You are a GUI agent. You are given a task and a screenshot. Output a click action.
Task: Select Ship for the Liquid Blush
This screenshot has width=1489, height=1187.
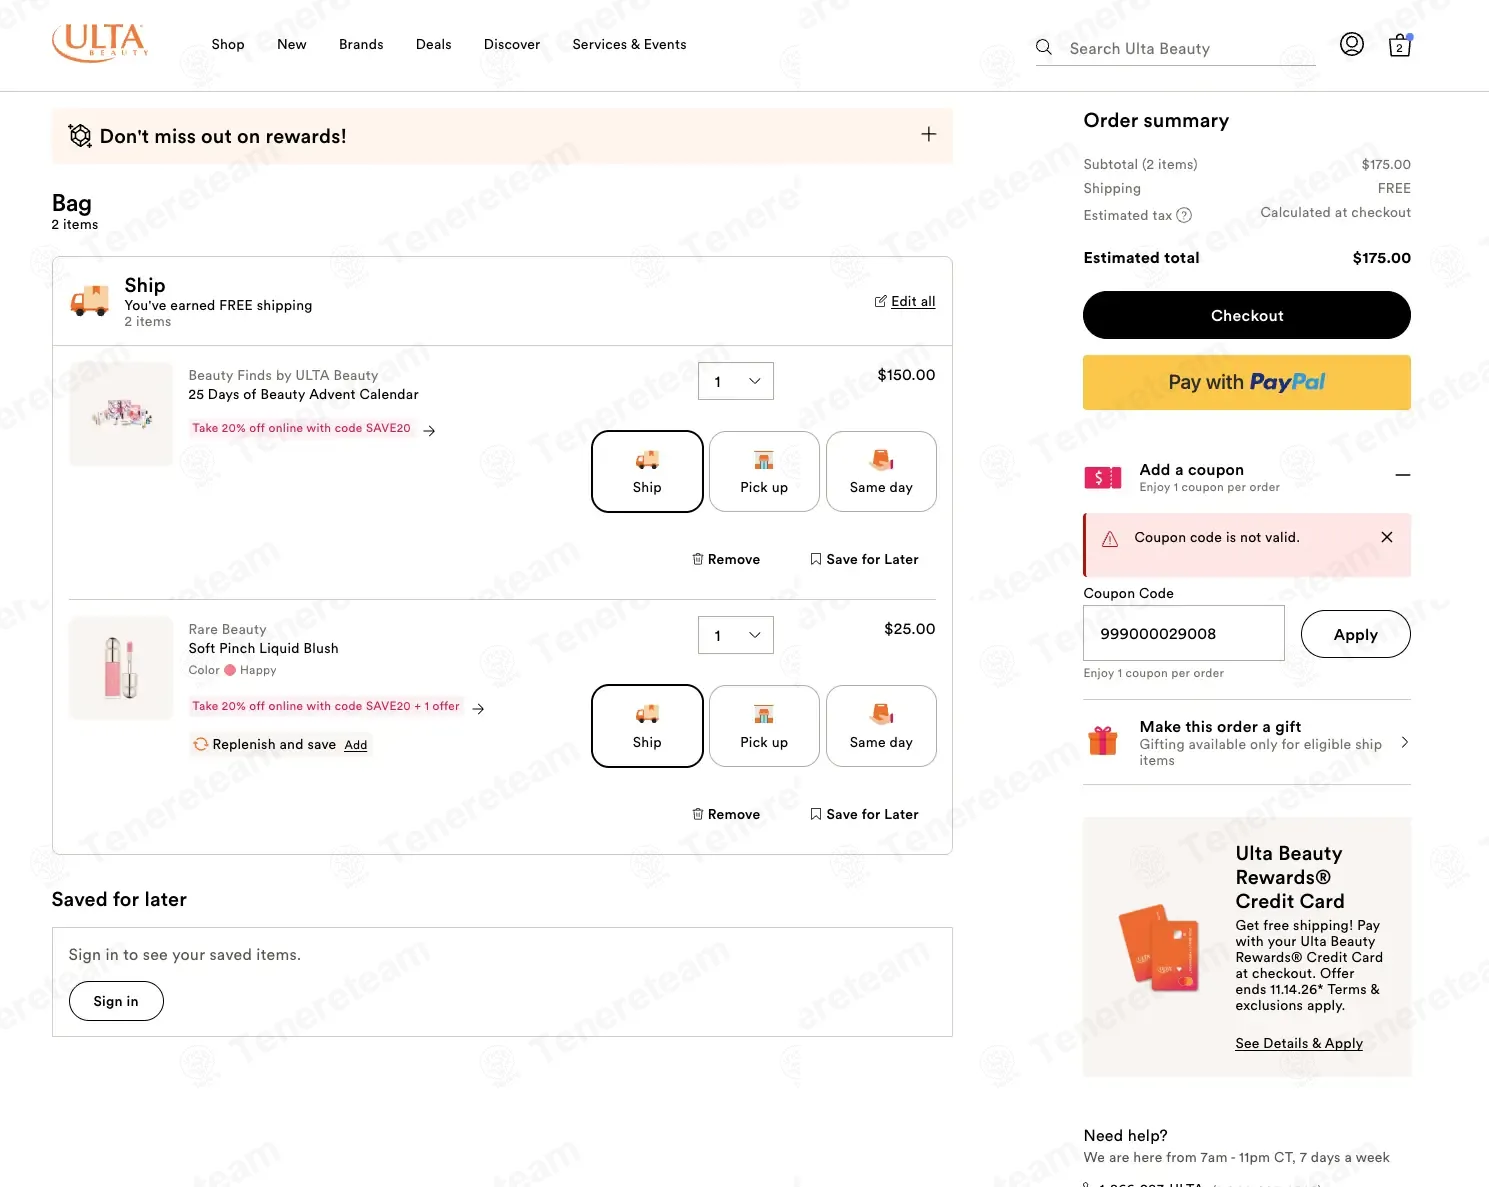647,726
